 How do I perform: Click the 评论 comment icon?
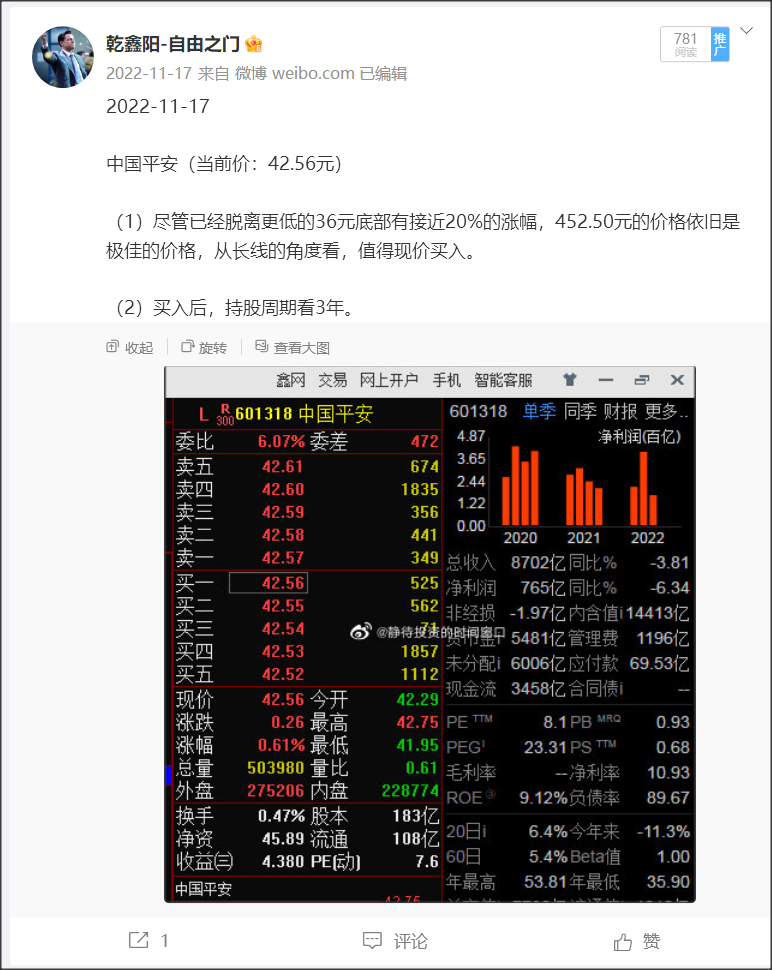372,941
